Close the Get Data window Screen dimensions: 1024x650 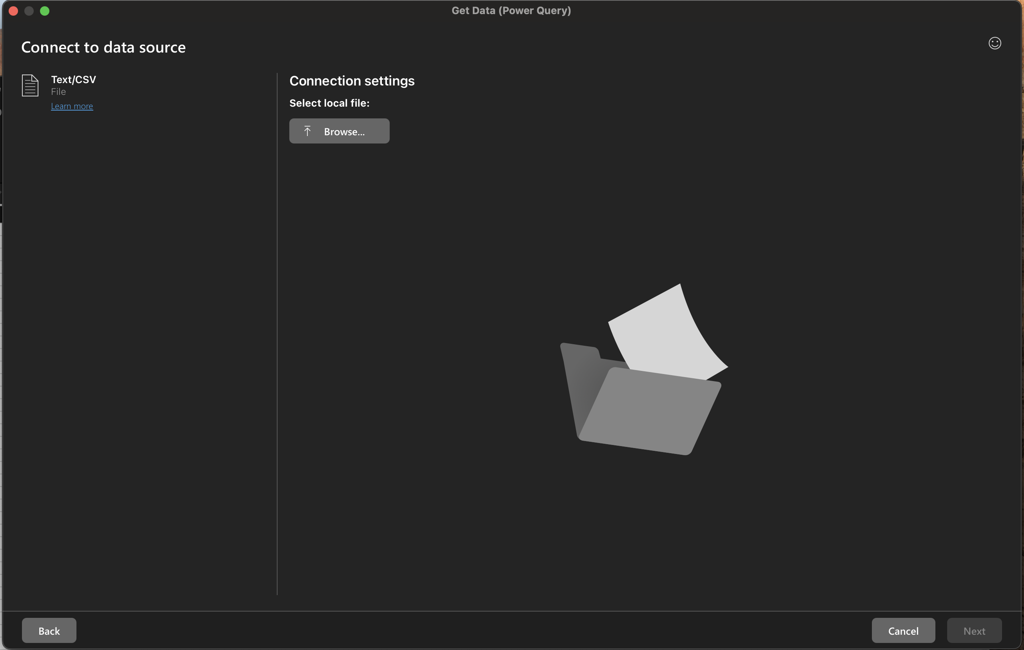[13, 11]
